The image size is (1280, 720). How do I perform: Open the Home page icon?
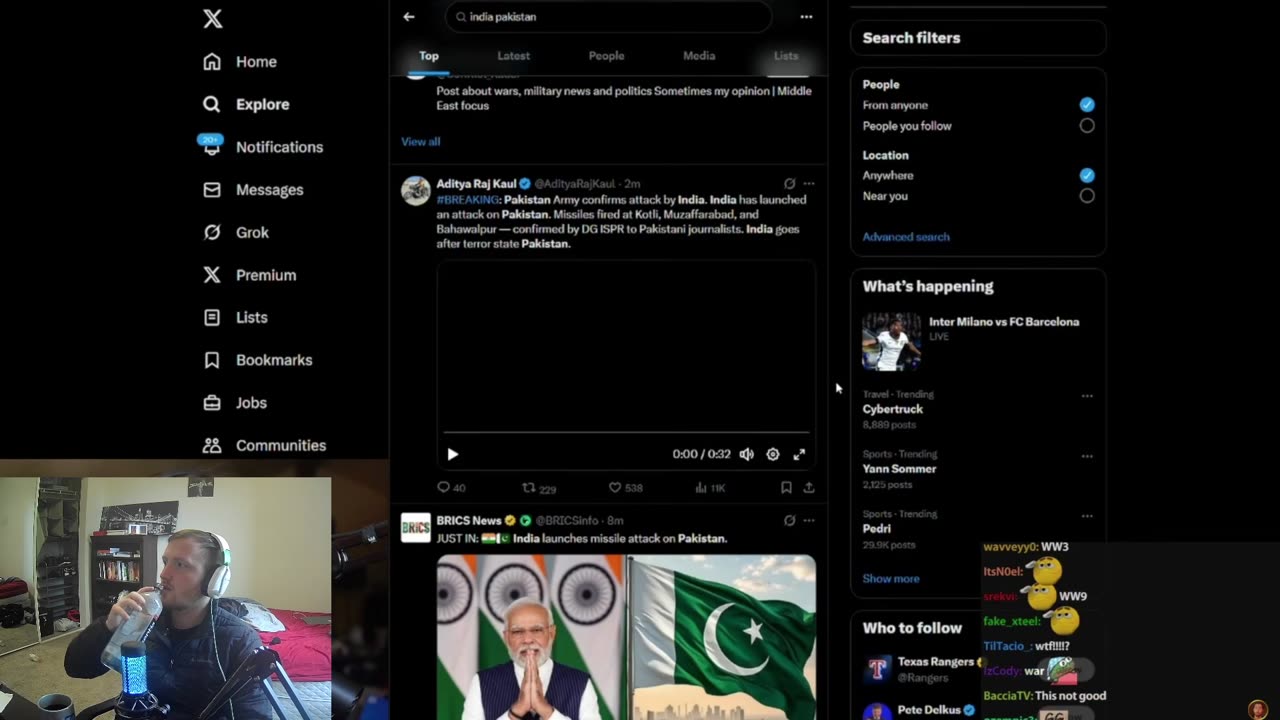tap(212, 62)
